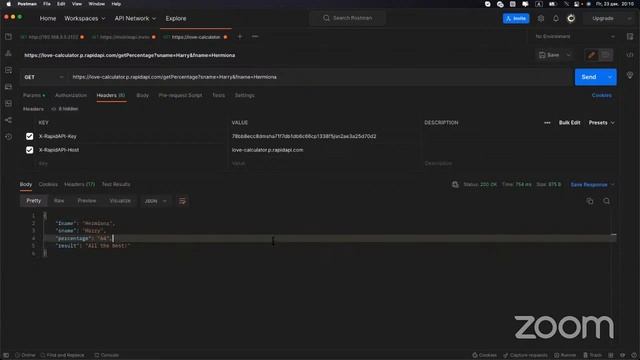
Task: Click the Upgrade button
Action: pos(603,18)
